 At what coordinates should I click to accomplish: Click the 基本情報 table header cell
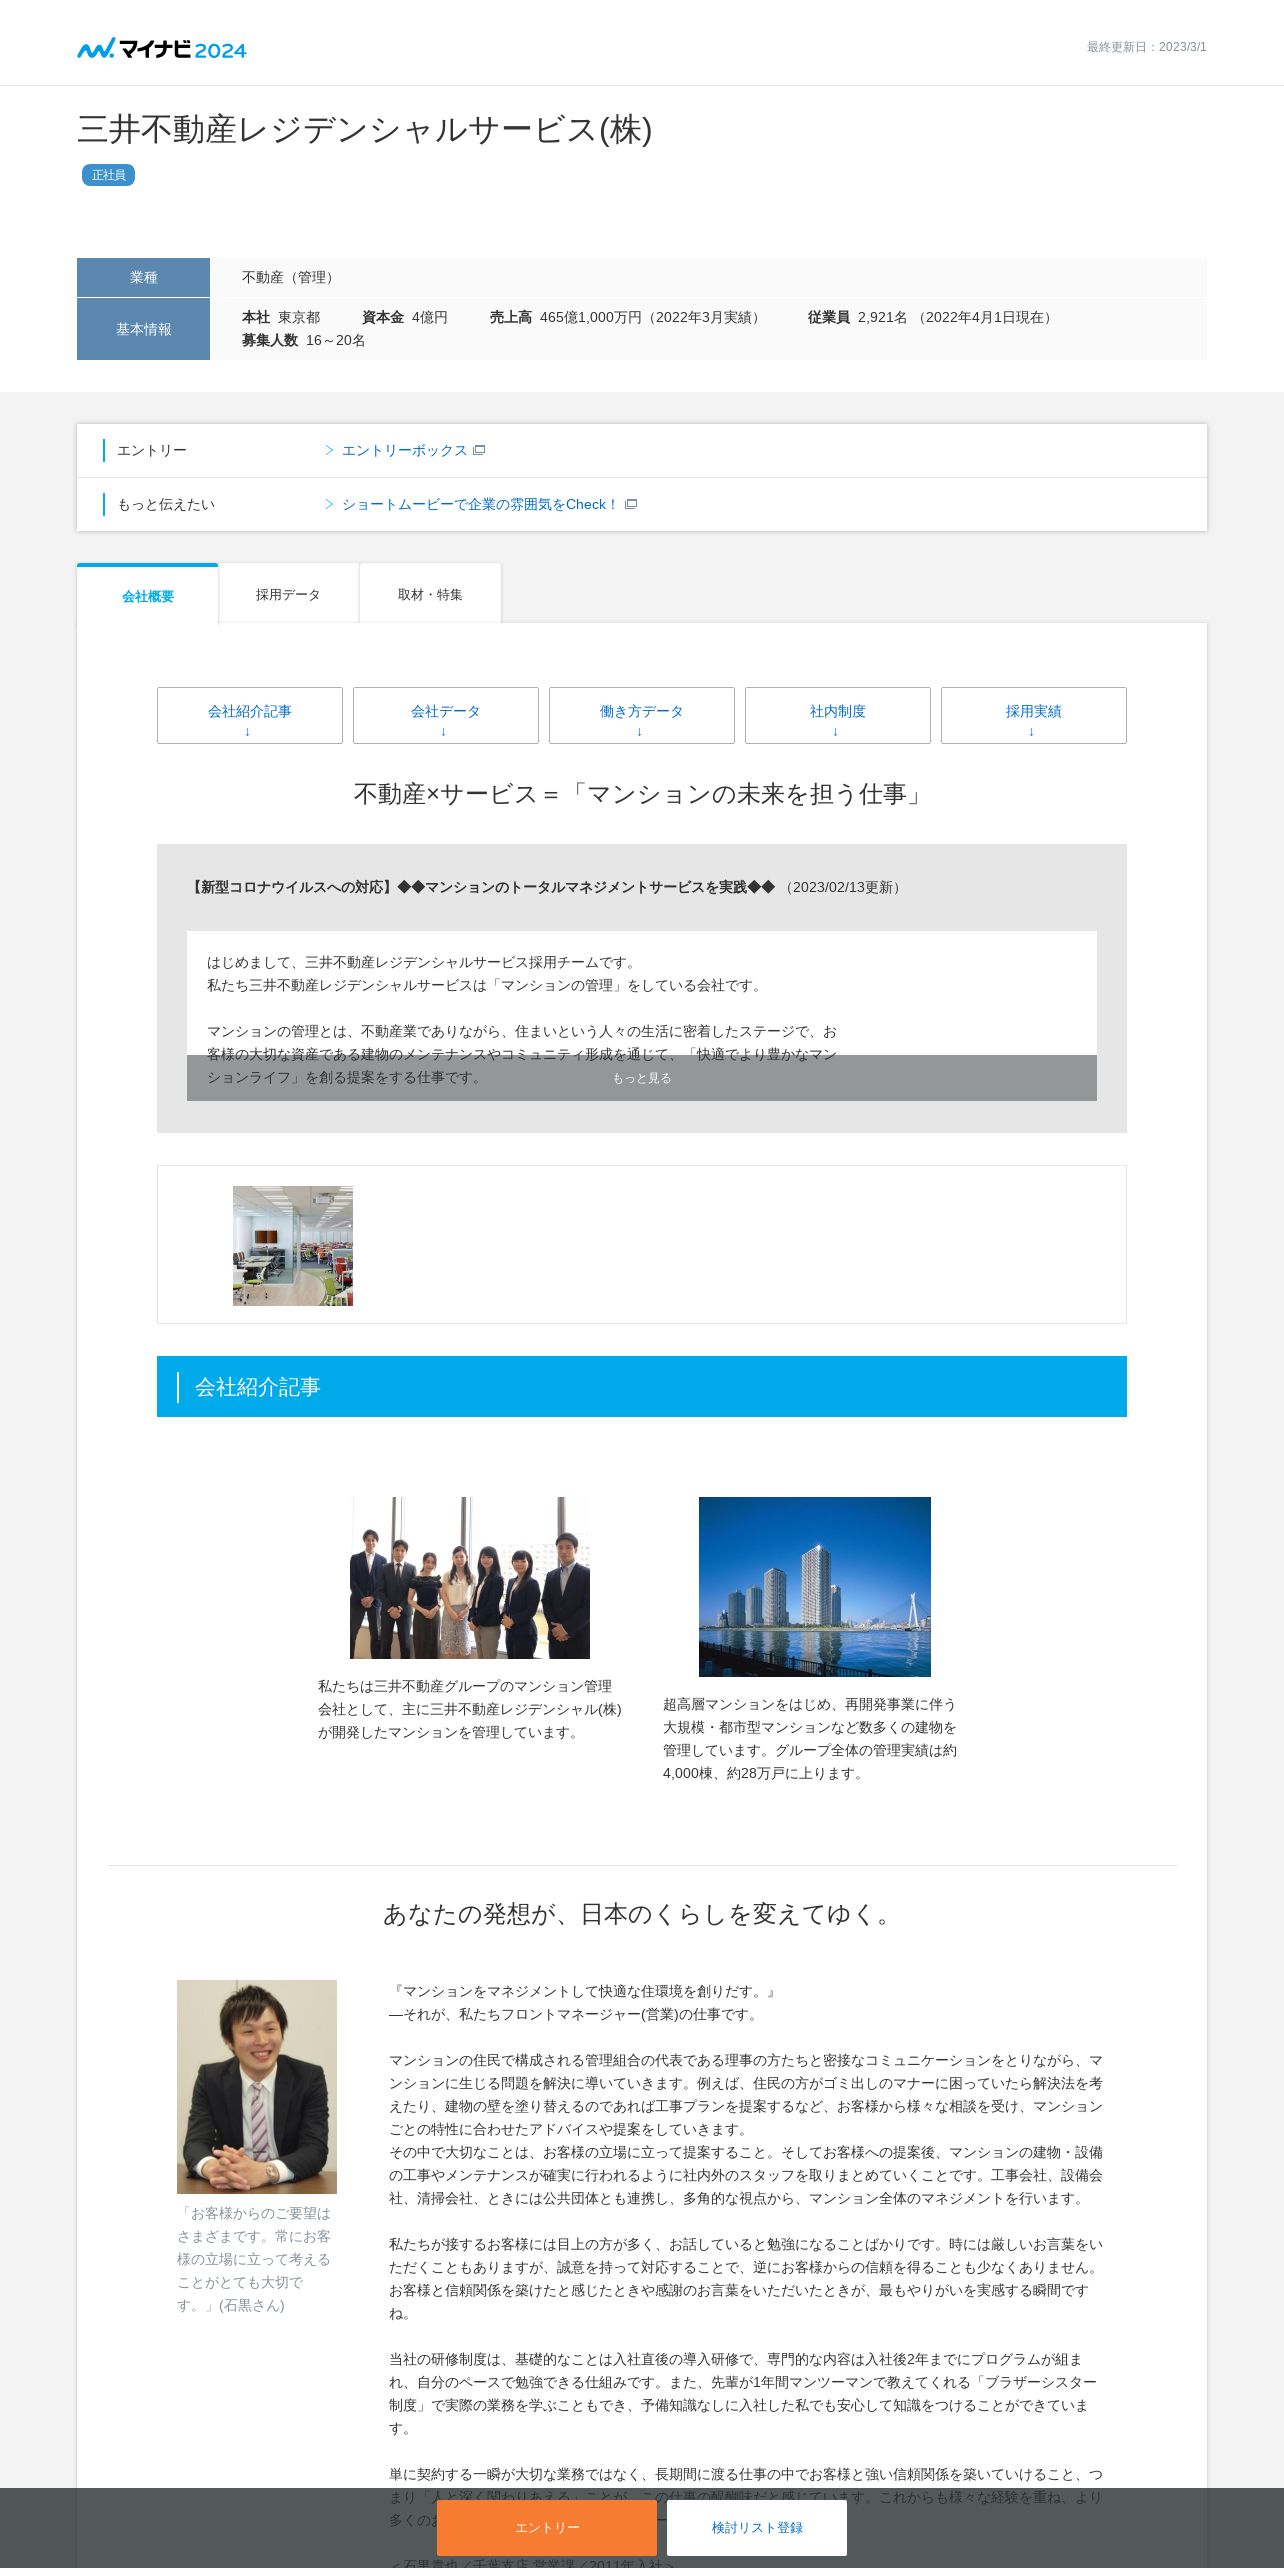coord(143,329)
